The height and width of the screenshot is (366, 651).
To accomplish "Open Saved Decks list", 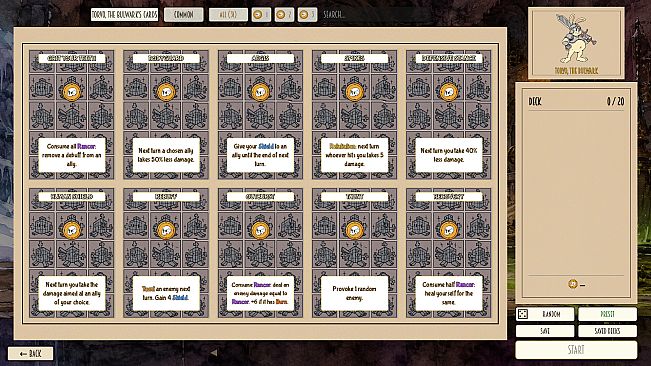I will [x=607, y=331].
